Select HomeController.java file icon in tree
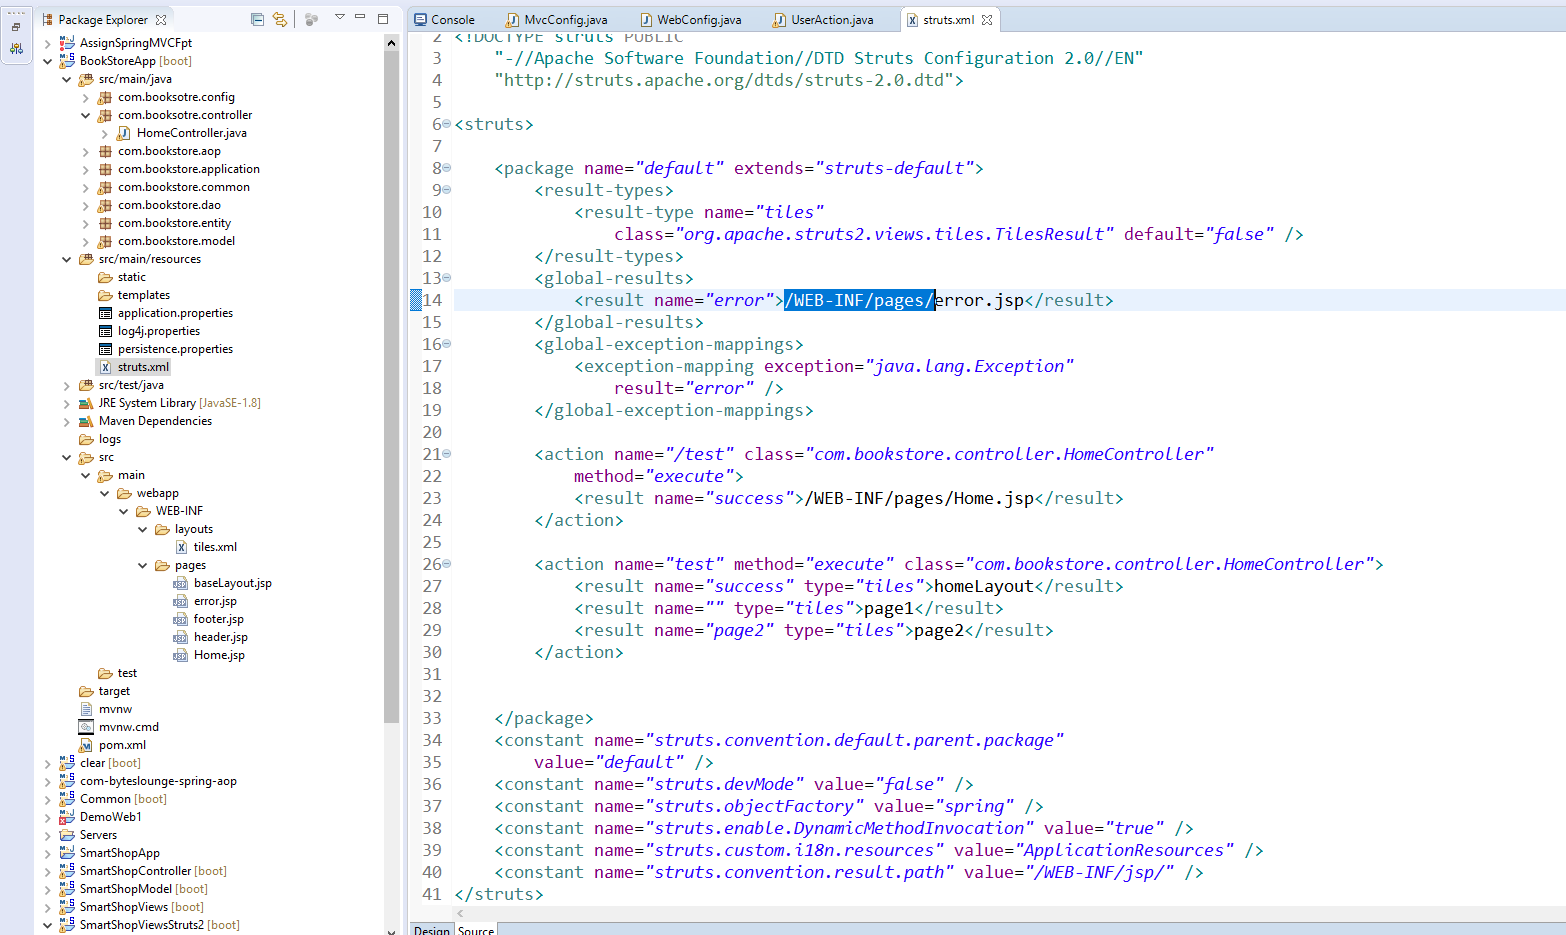Image resolution: width=1566 pixels, height=935 pixels. point(124,133)
